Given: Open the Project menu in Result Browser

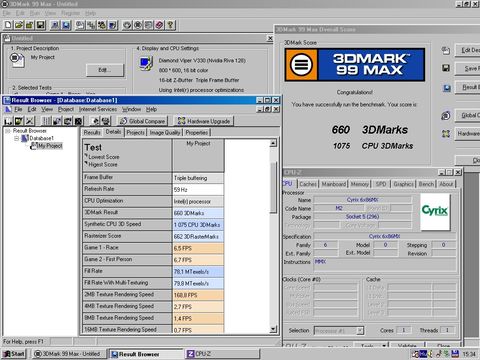Looking at the screenshot, I should coord(66,109).
